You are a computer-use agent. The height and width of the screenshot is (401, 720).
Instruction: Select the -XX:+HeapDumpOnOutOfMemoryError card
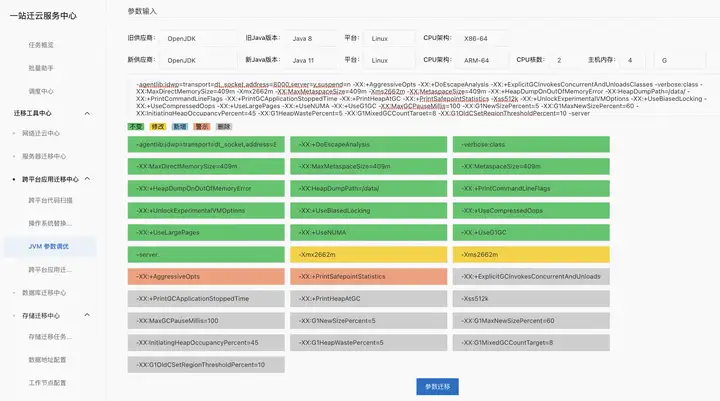tap(206, 188)
